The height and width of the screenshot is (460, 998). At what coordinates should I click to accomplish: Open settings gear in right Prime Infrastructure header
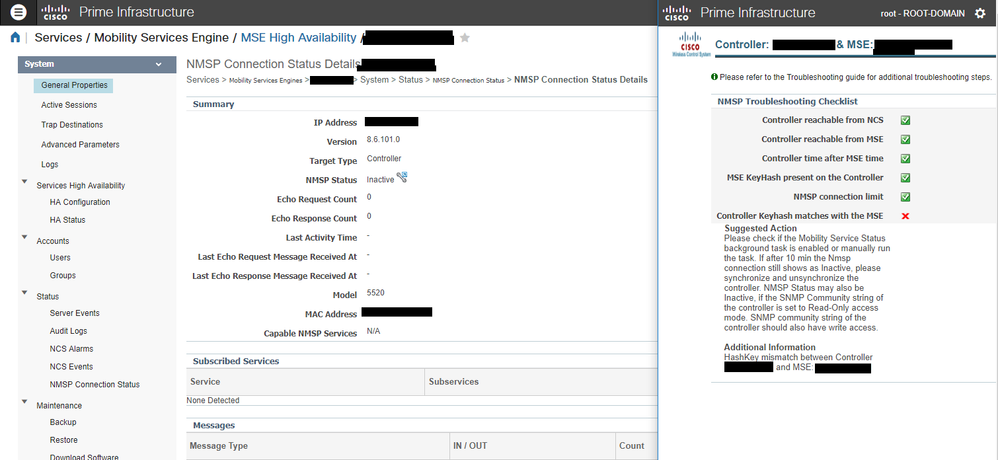tap(980, 13)
